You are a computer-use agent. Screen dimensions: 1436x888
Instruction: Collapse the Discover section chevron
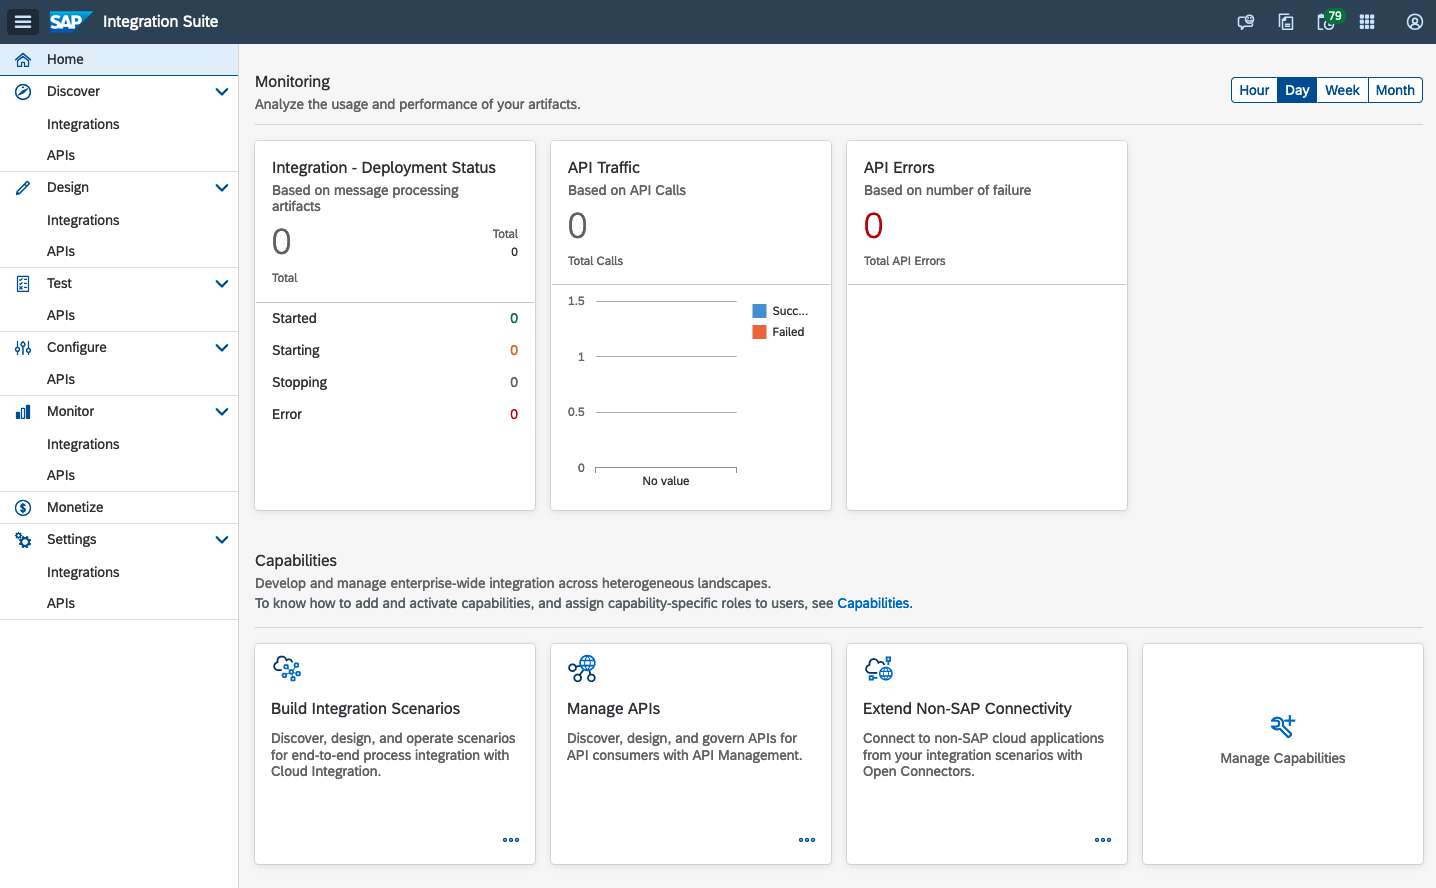(222, 91)
